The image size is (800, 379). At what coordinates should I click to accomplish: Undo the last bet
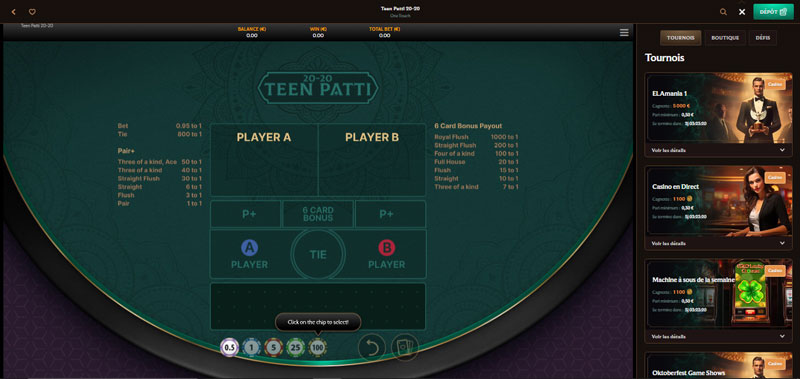click(371, 348)
